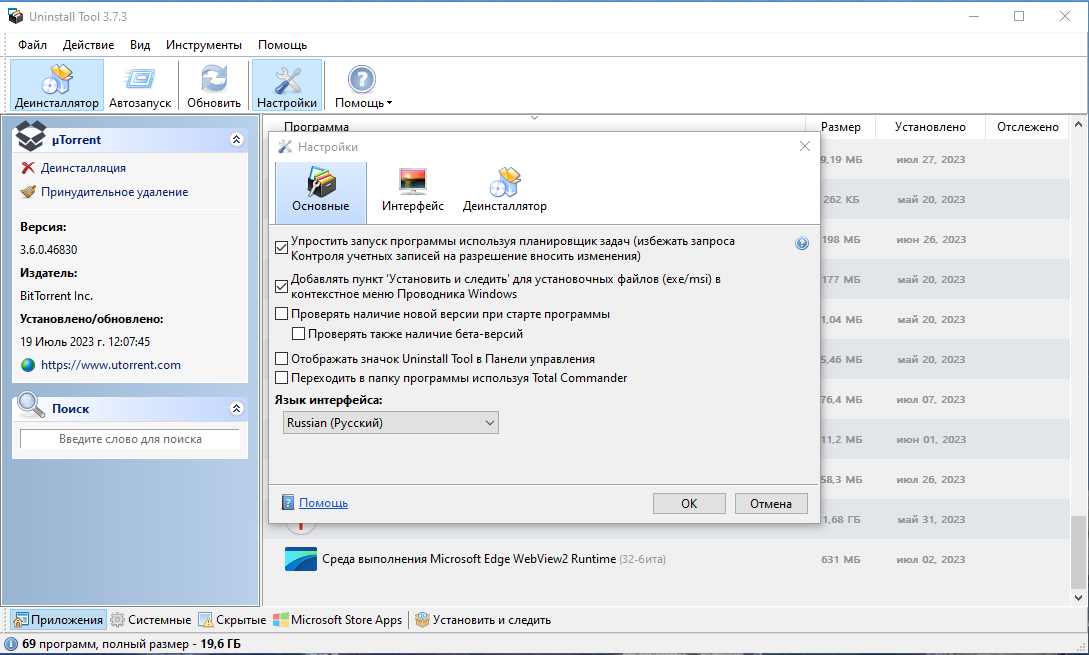Image resolution: width=1089 pixels, height=655 pixels.
Task: Confirm settings with OK button
Action: [689, 504]
